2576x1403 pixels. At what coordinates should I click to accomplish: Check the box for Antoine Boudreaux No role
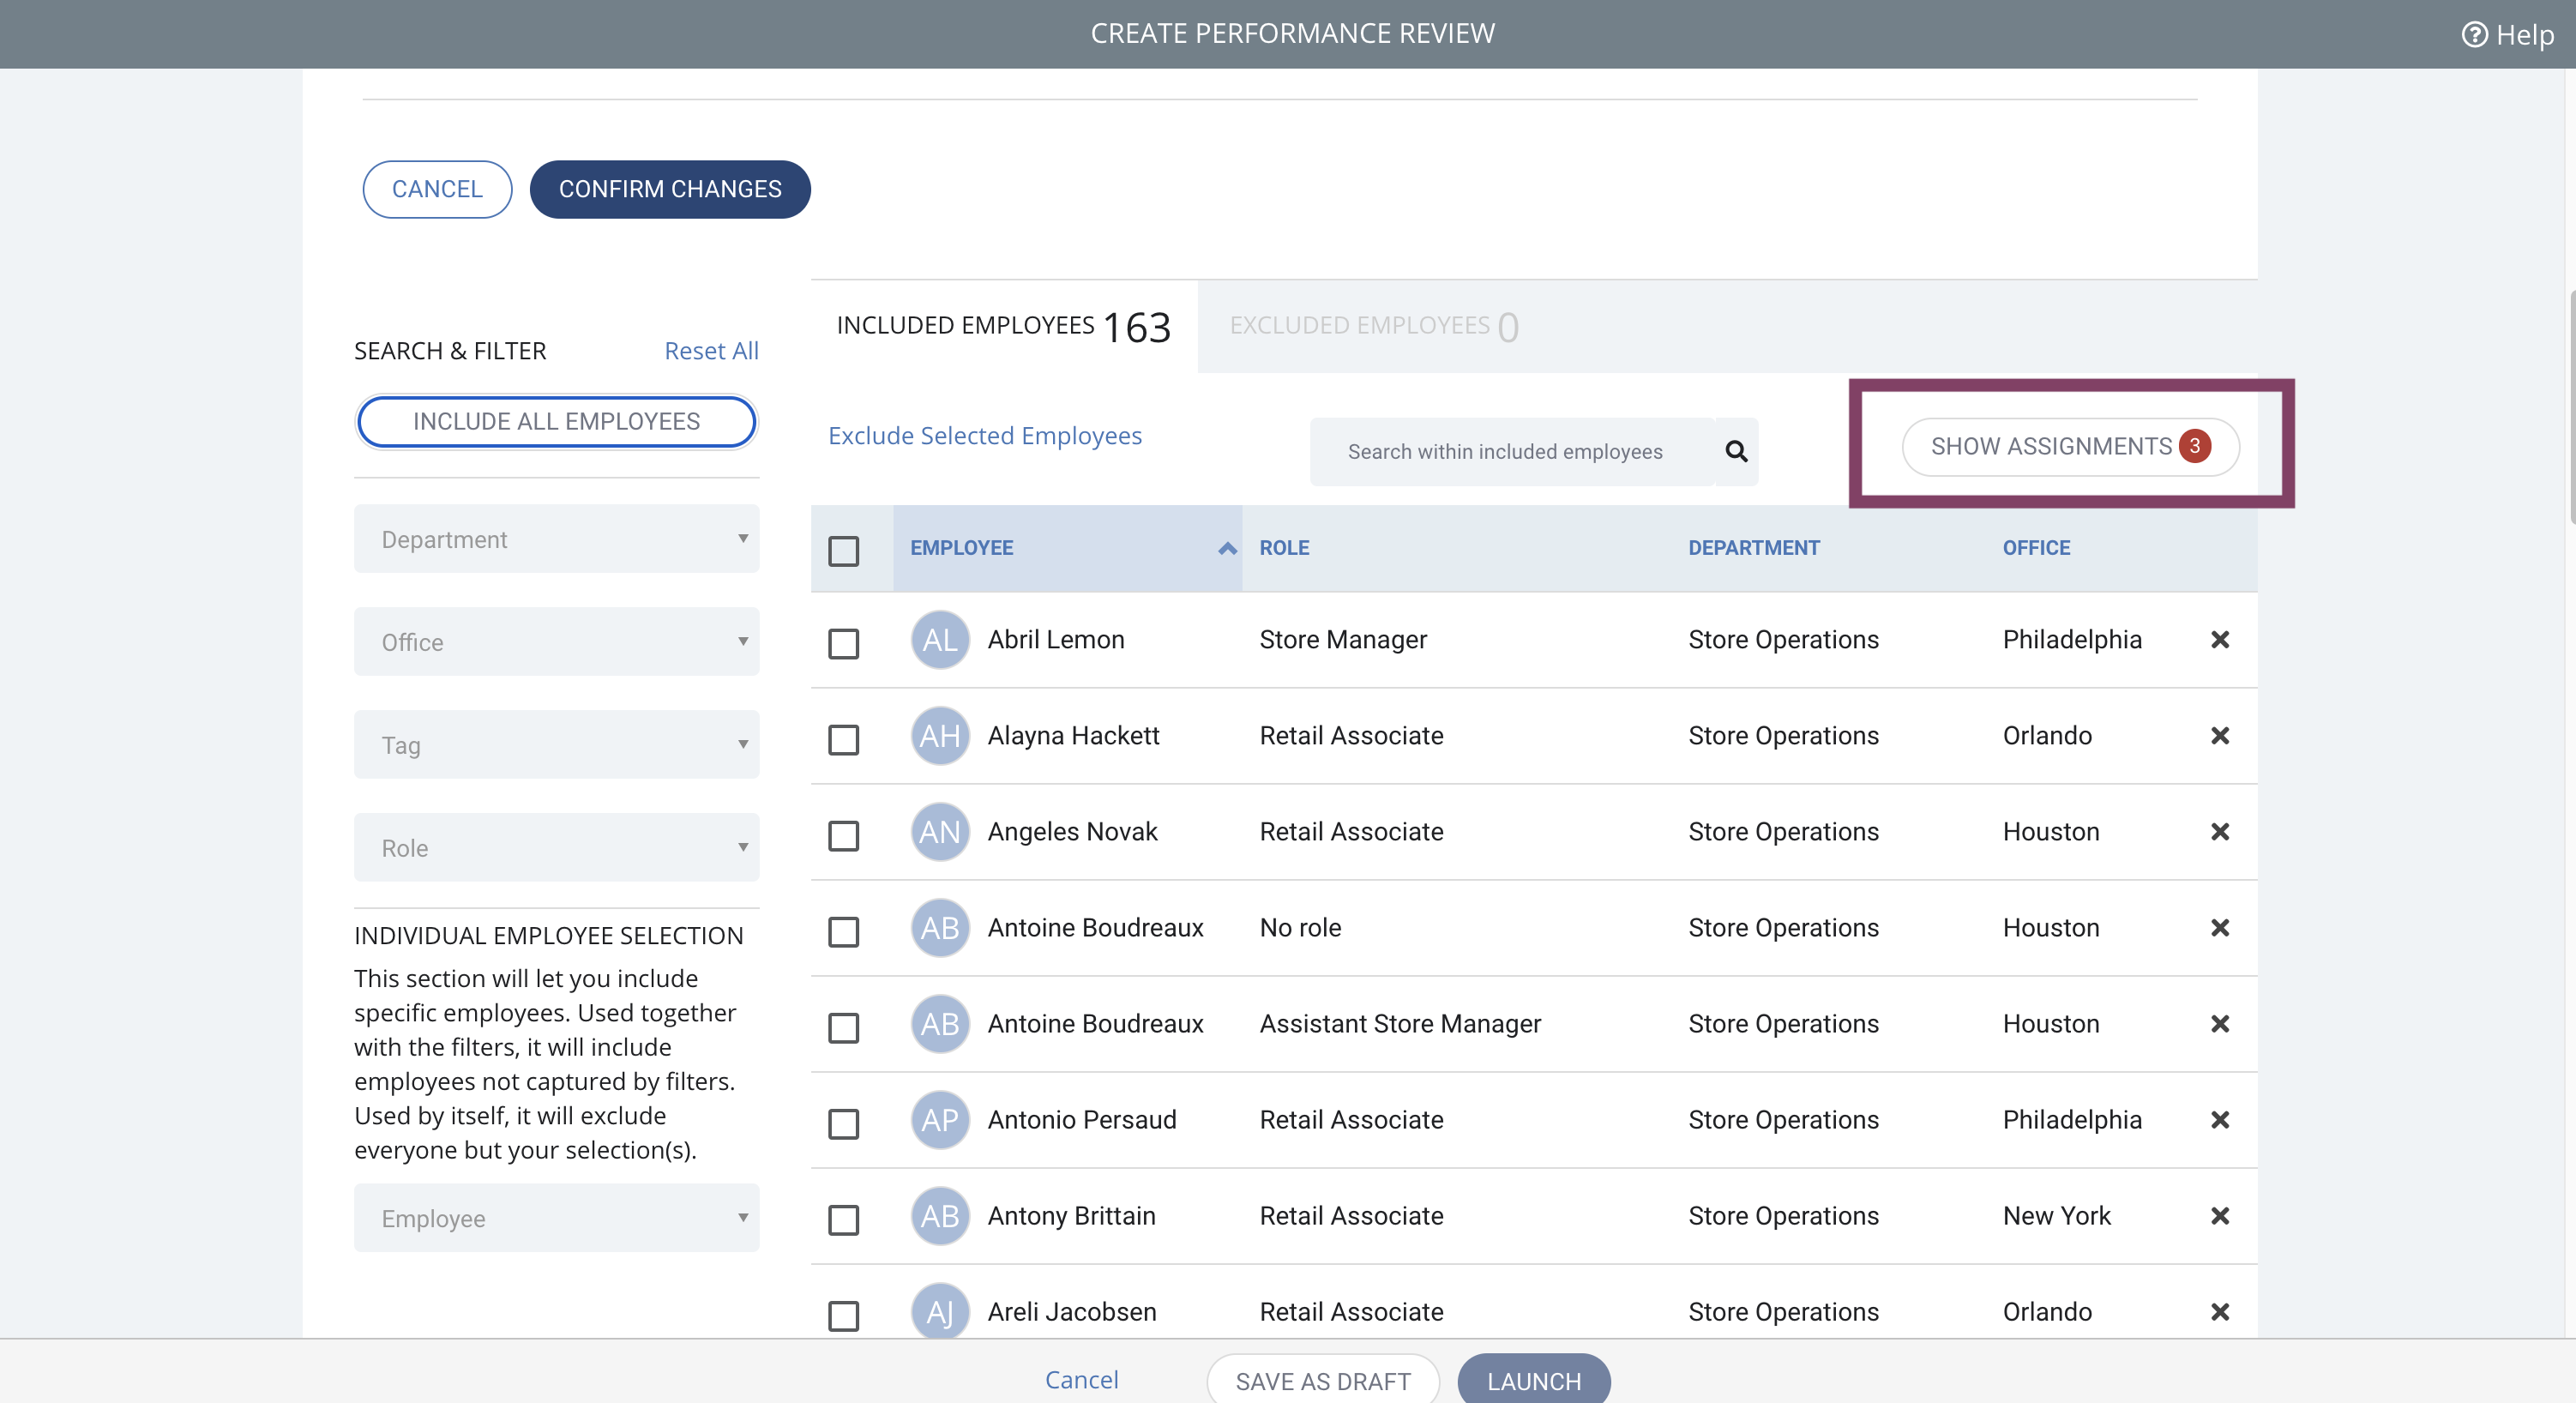click(x=843, y=931)
